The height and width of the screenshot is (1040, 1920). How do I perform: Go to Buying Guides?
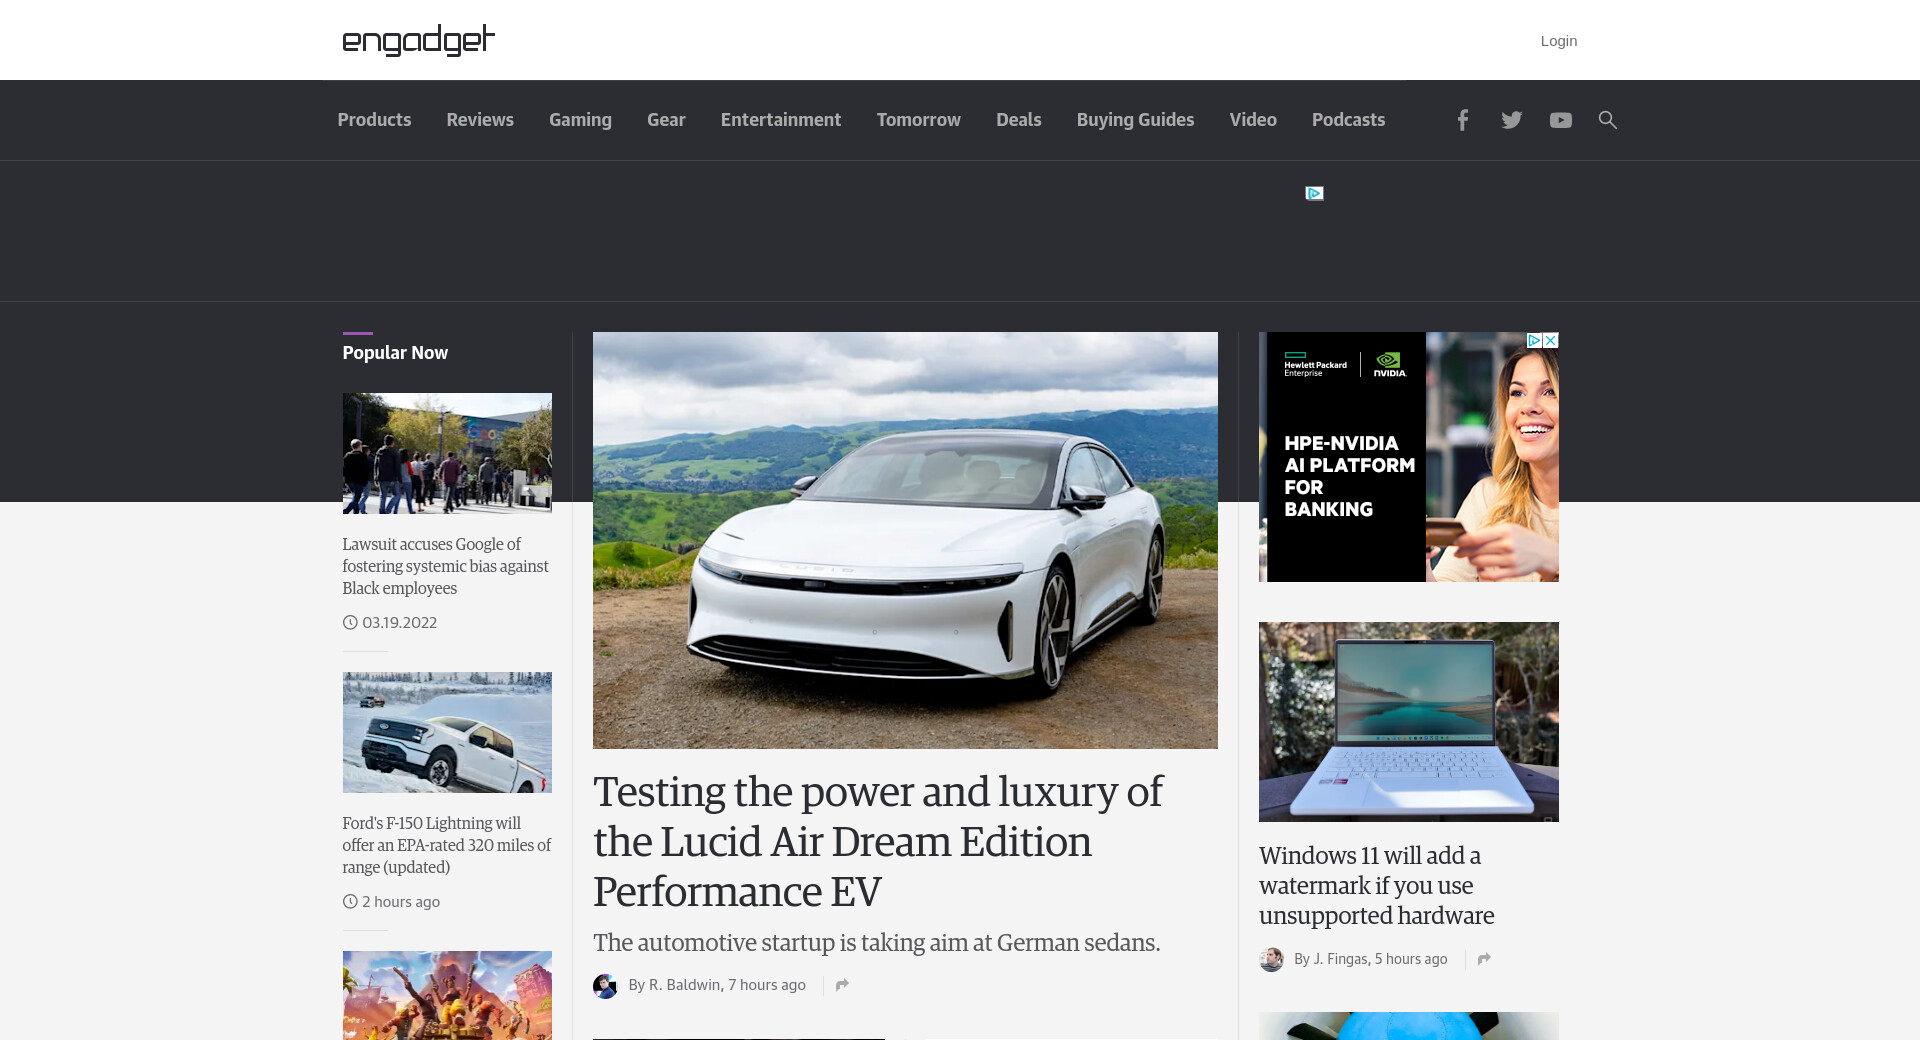(x=1136, y=120)
